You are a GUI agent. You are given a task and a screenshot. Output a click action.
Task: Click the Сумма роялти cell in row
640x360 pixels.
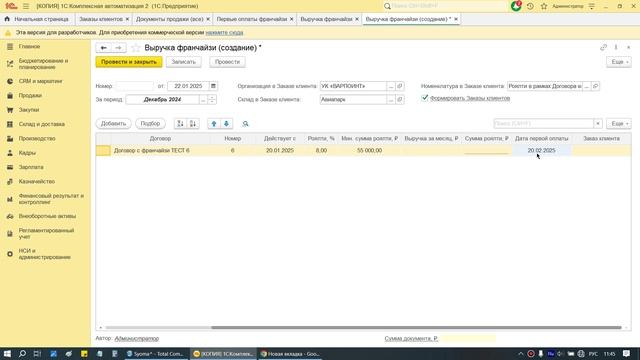click(487, 151)
